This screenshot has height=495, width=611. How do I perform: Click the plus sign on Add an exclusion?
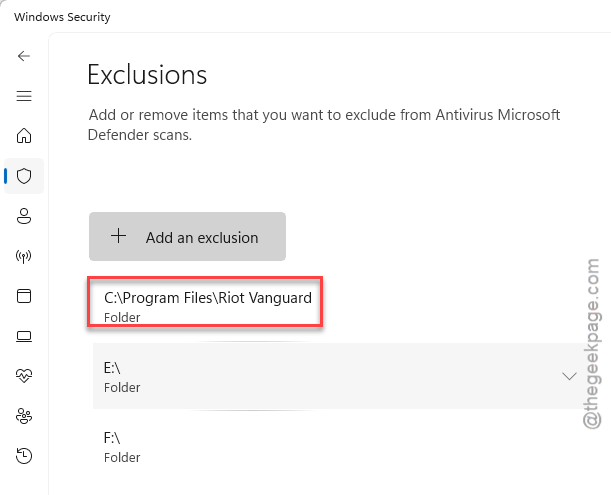(x=118, y=236)
